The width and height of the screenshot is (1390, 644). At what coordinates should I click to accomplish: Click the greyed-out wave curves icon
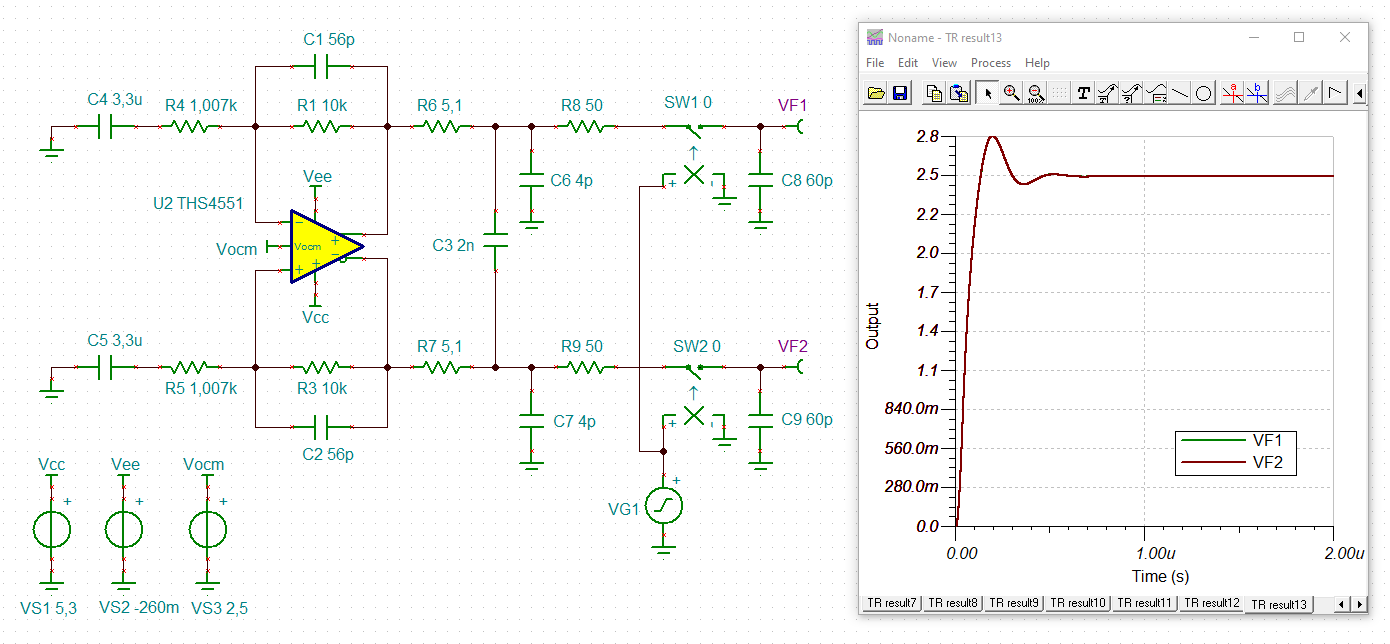click(1285, 93)
